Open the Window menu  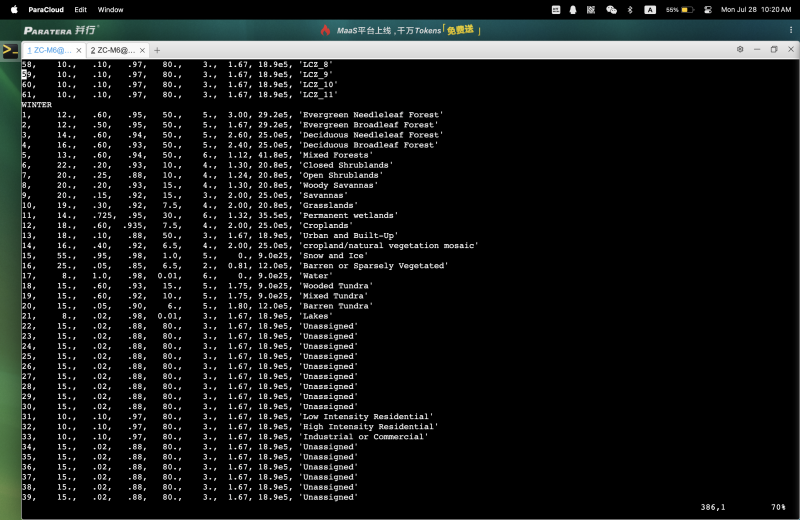(111, 9)
